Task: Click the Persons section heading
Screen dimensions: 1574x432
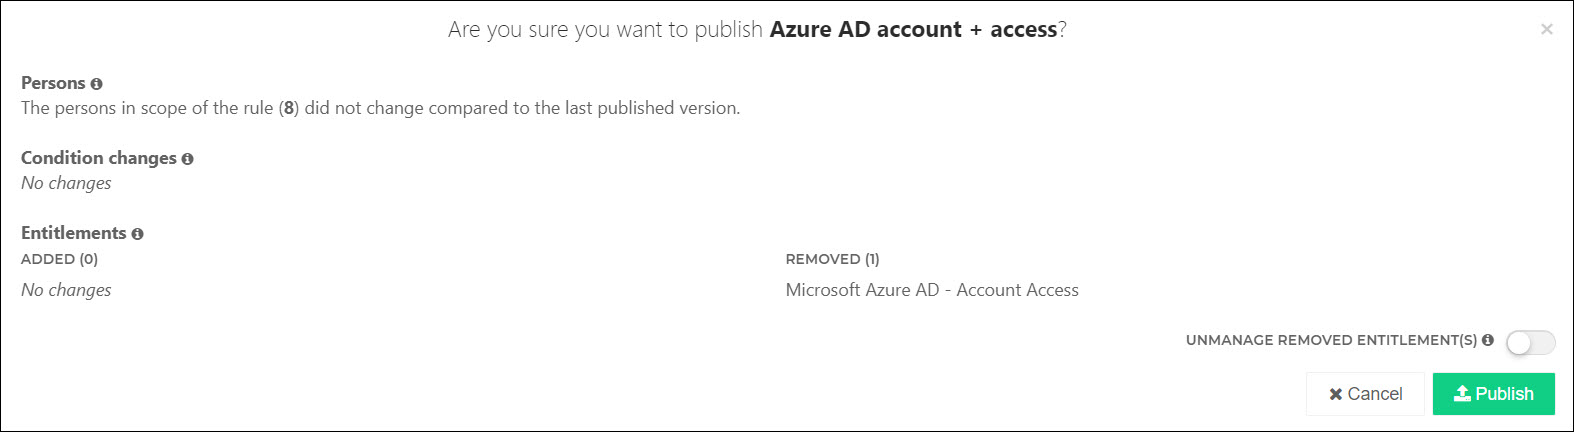Action: click(53, 83)
